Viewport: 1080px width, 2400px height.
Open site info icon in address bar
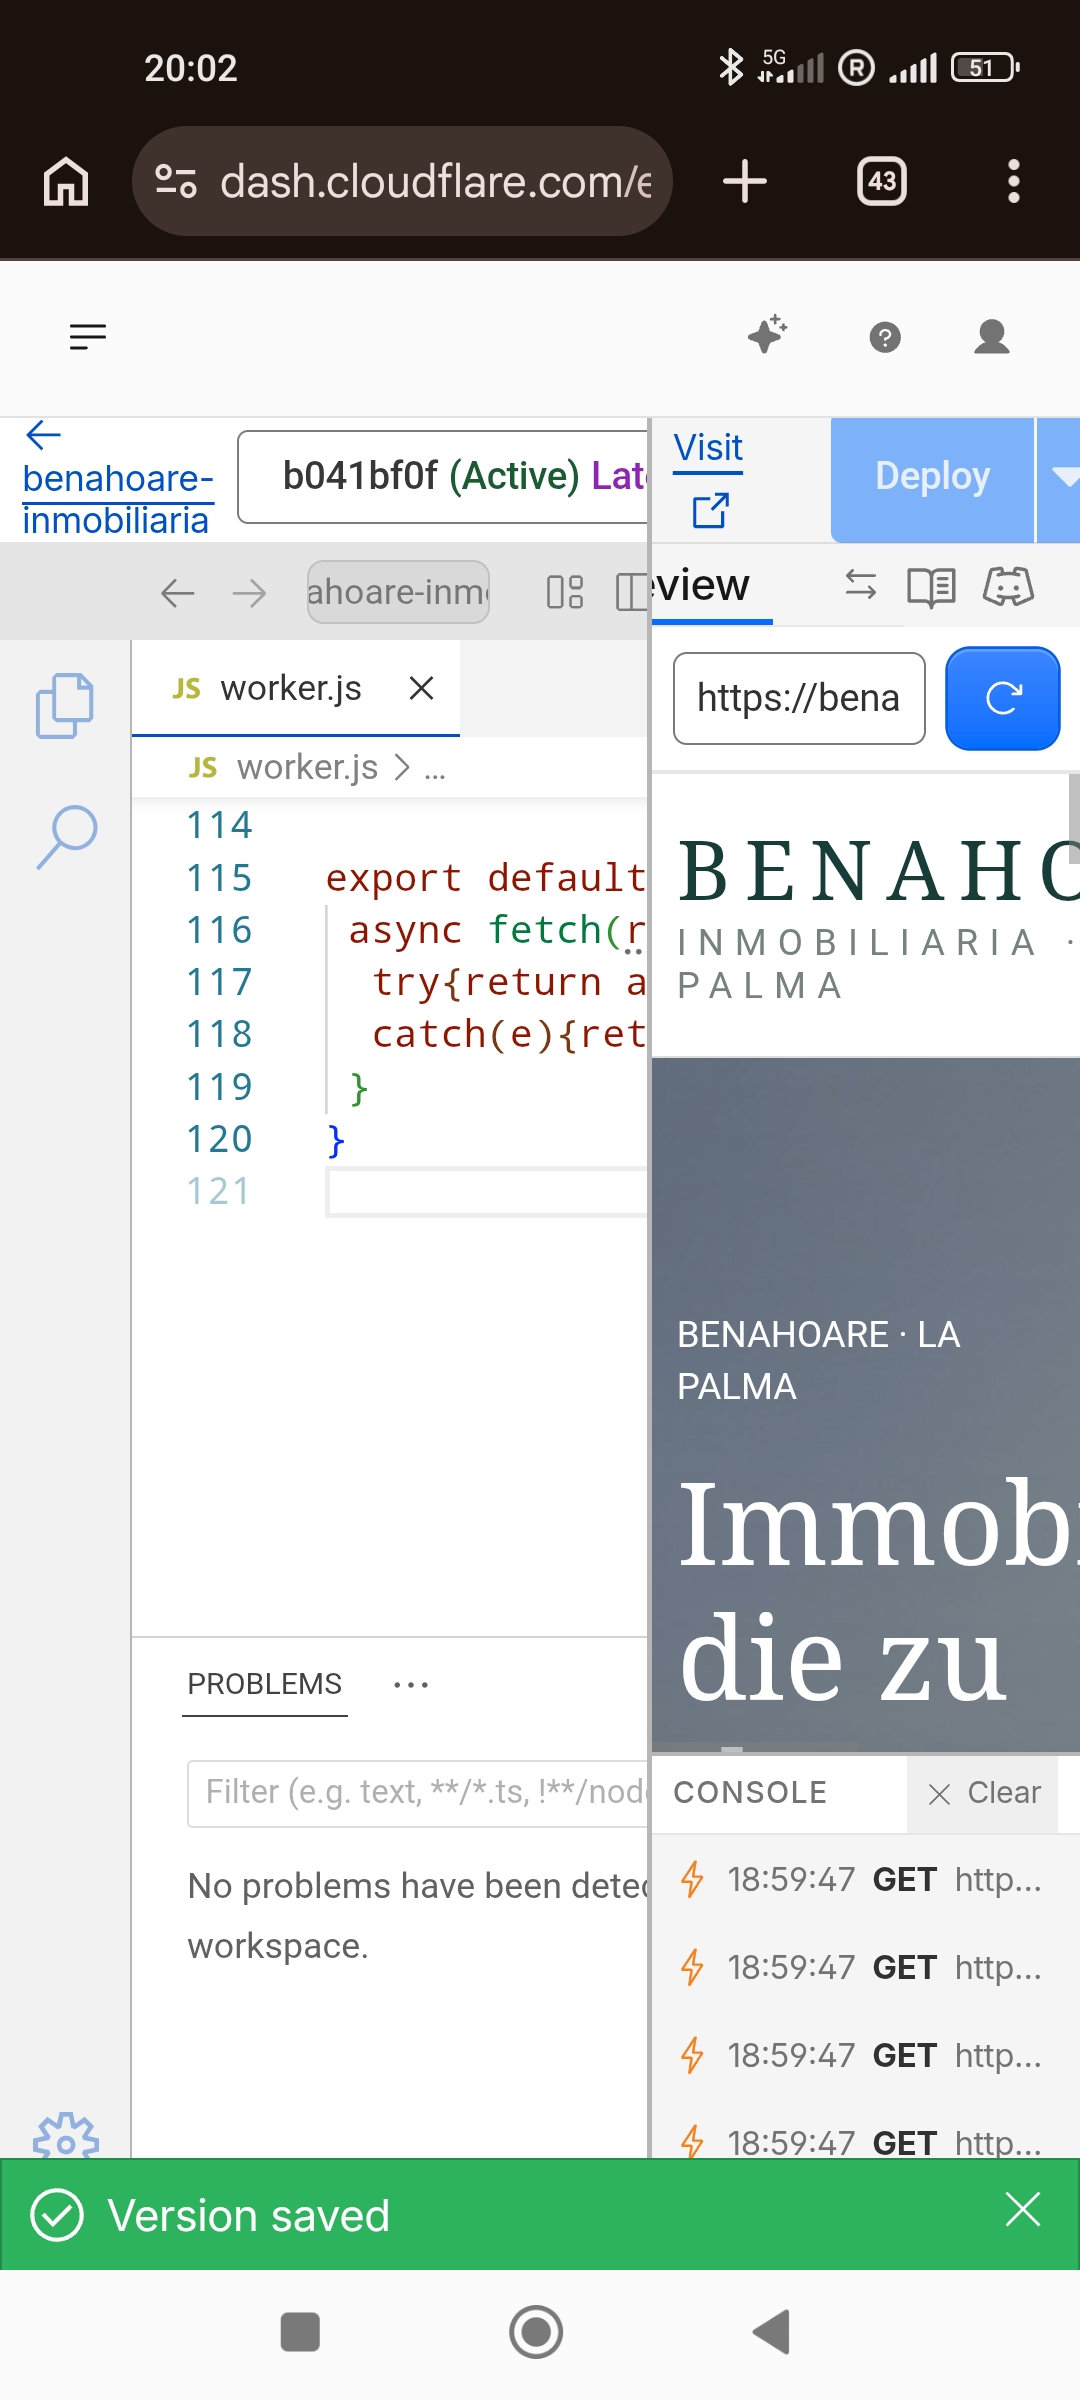(x=176, y=181)
